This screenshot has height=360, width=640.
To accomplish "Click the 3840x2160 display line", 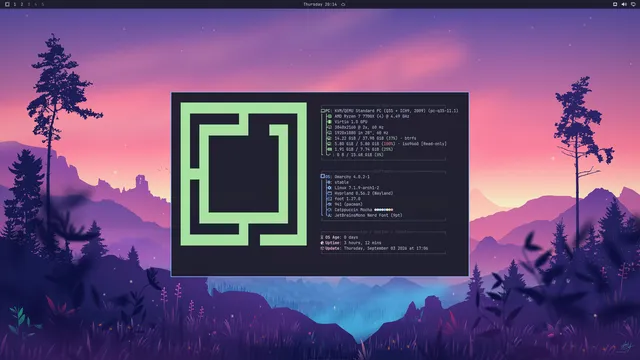I will [359, 127].
